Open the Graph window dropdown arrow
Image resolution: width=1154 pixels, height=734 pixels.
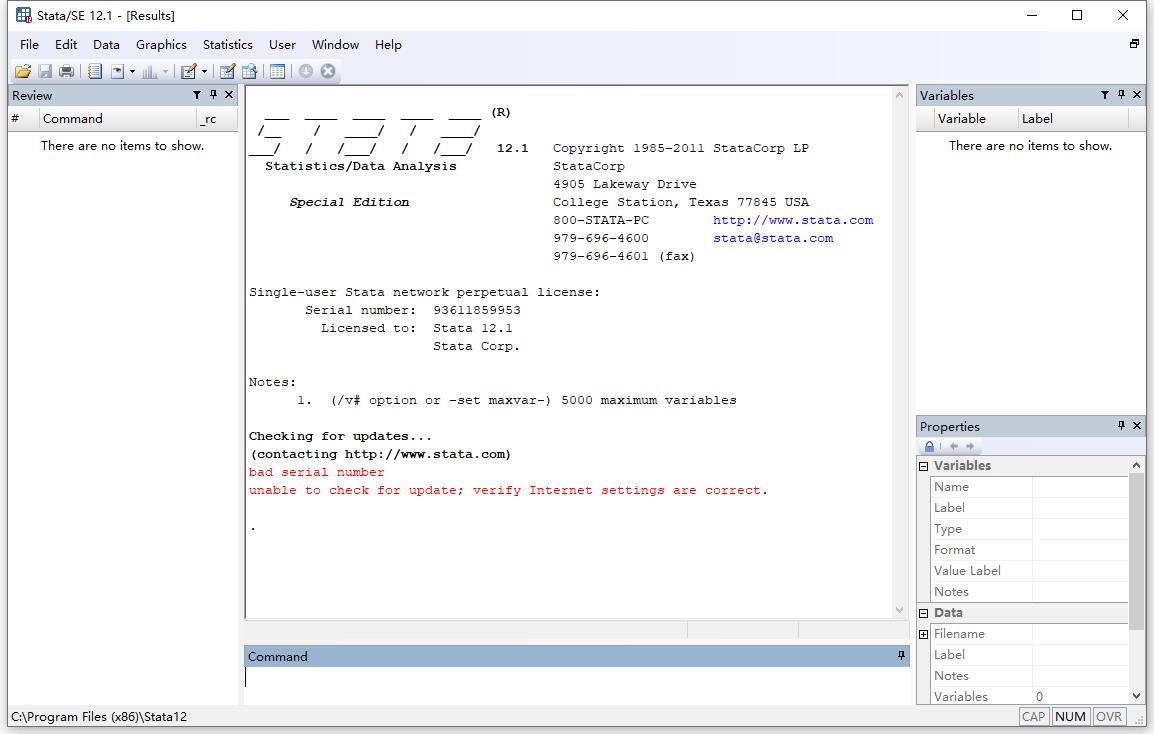(165, 71)
